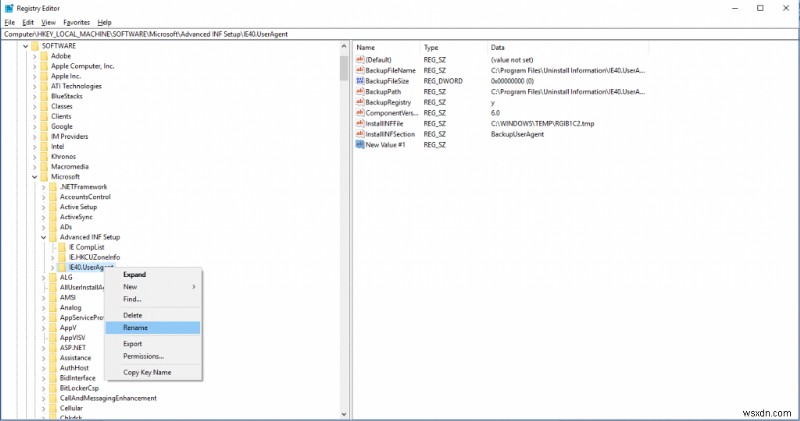This screenshot has width=800, height=421.
Task: Collapse the Microsoft key
Action: point(34,177)
